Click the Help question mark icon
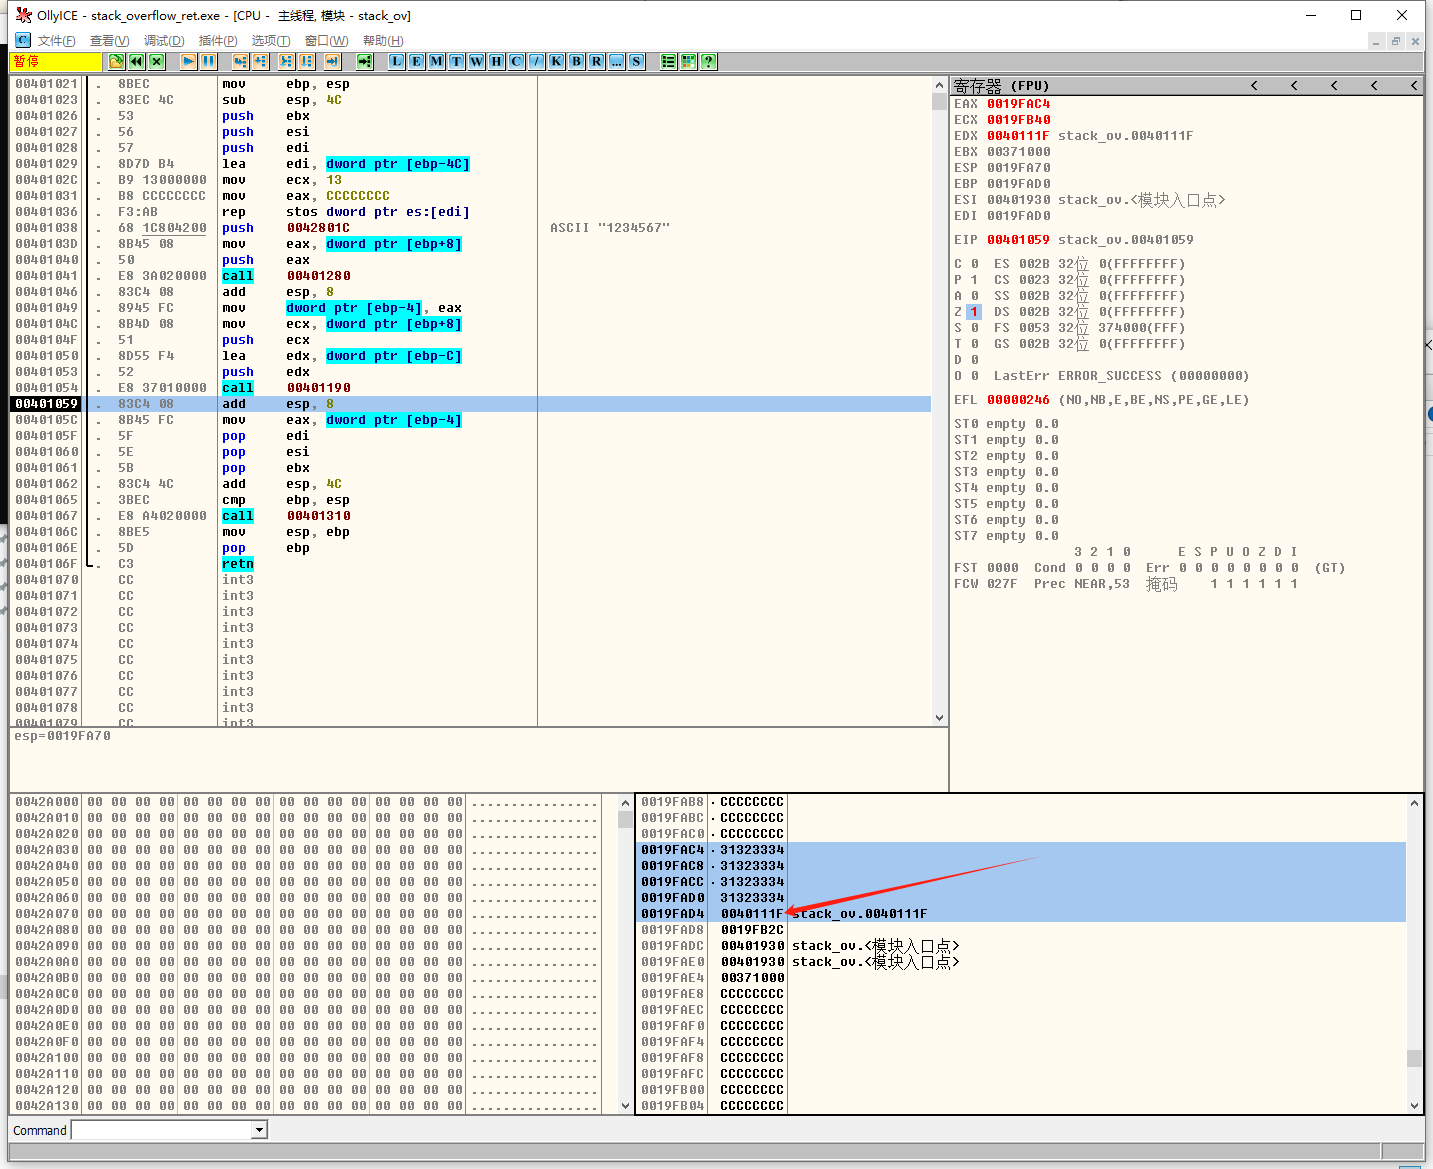Image resolution: width=1433 pixels, height=1169 pixels. coord(708,62)
